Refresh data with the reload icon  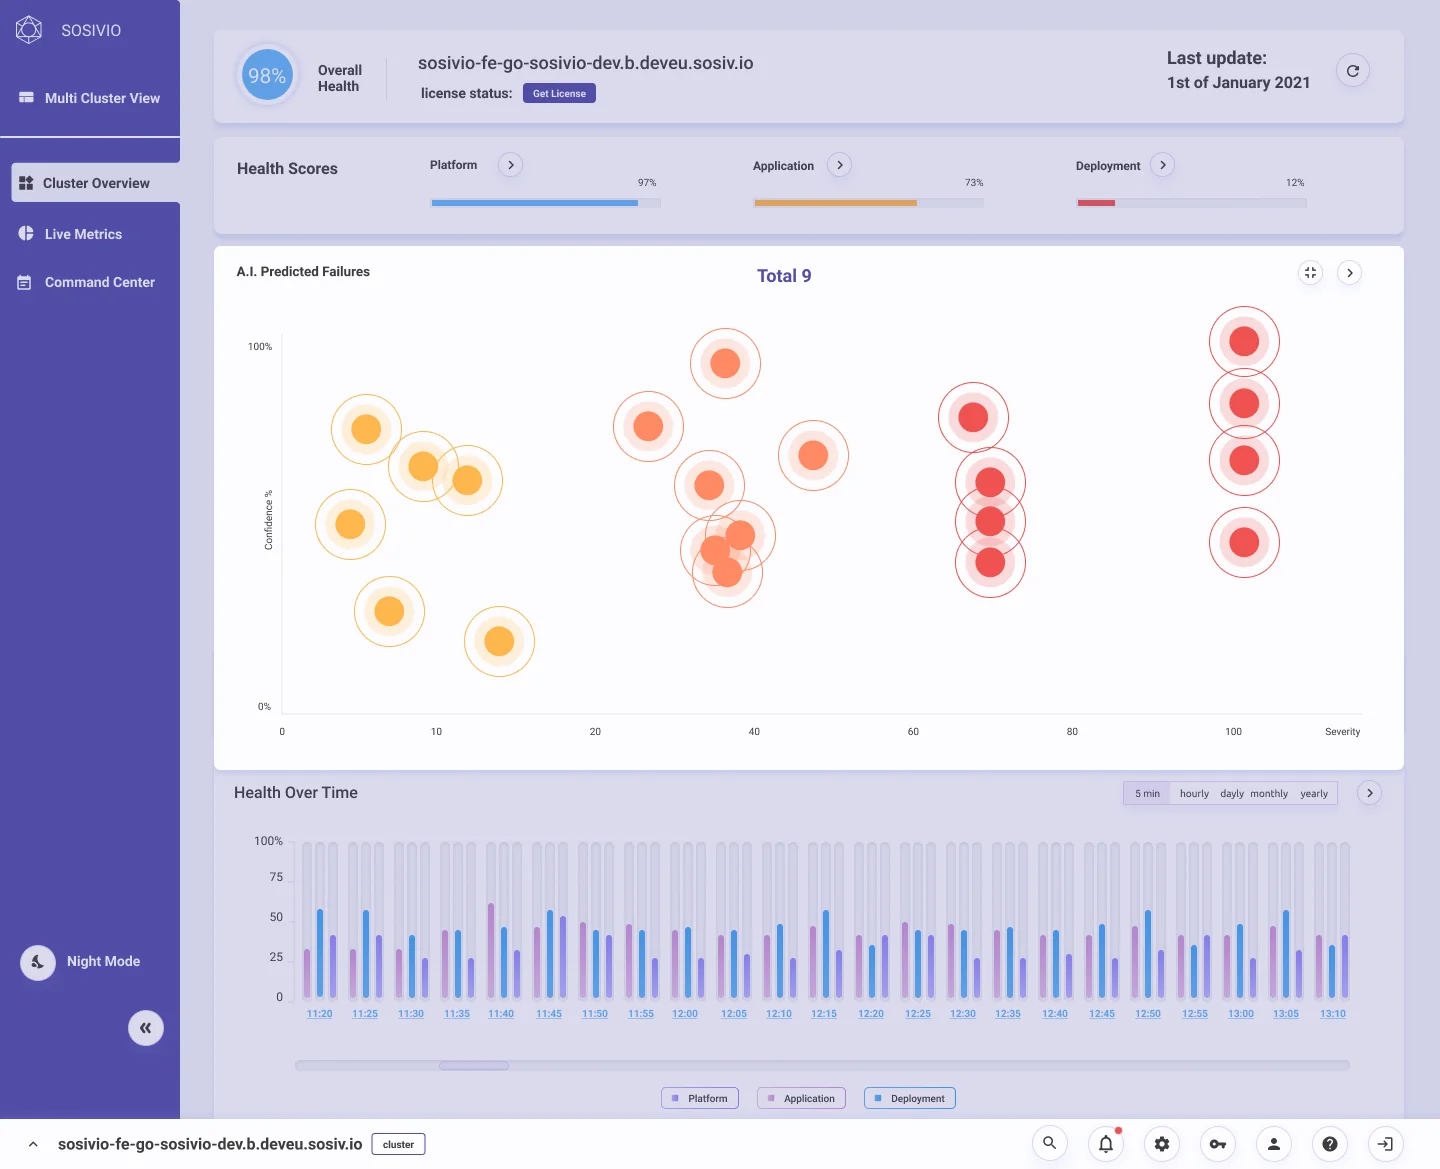1353,71
